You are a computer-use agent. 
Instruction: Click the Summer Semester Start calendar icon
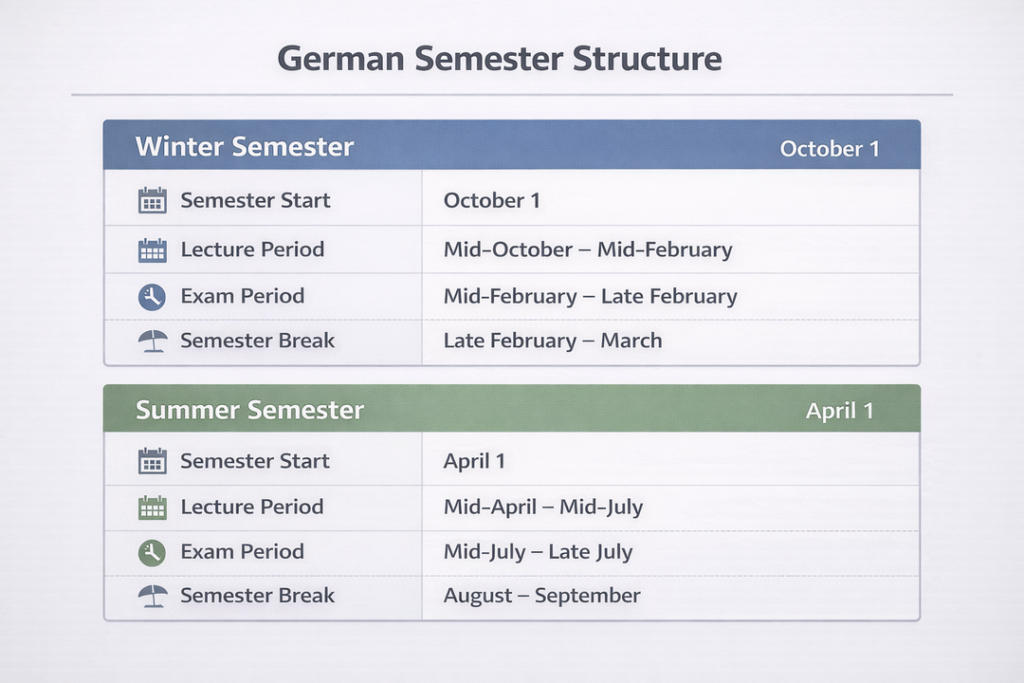click(152, 461)
